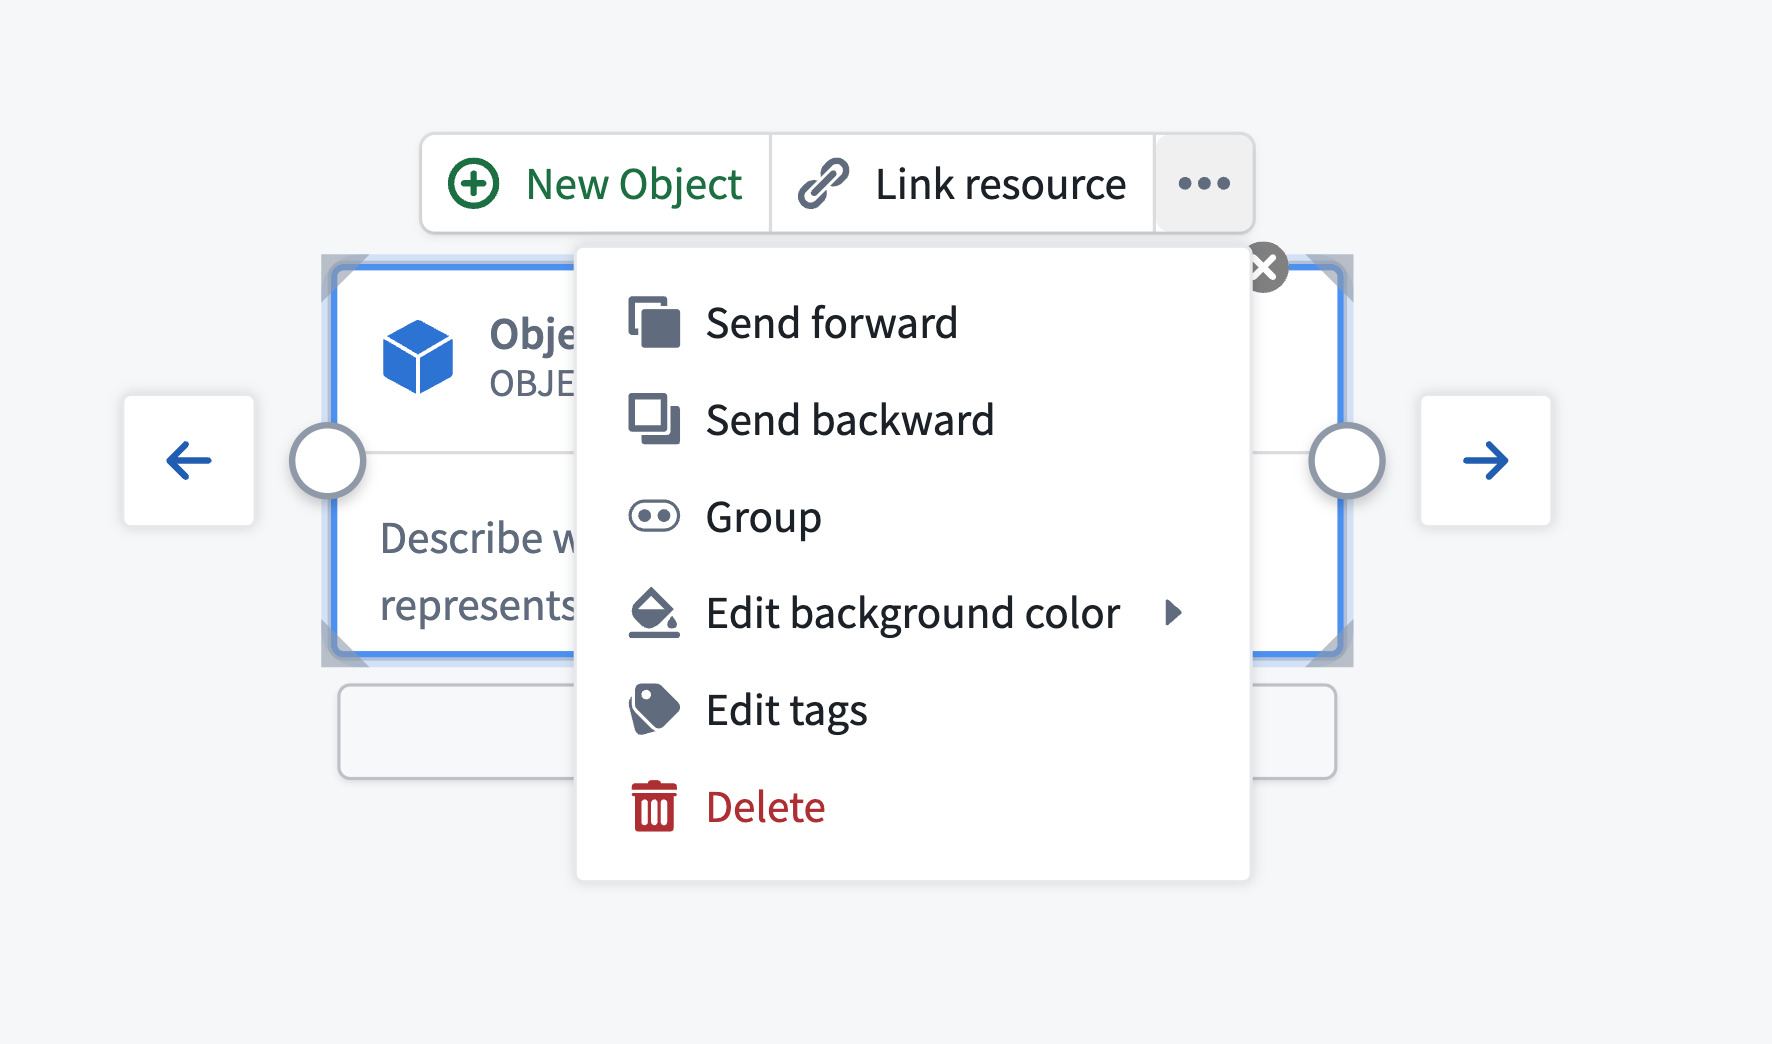Viewport: 1772px width, 1044px height.
Task: Select the Group menu entry
Action: tap(912, 517)
